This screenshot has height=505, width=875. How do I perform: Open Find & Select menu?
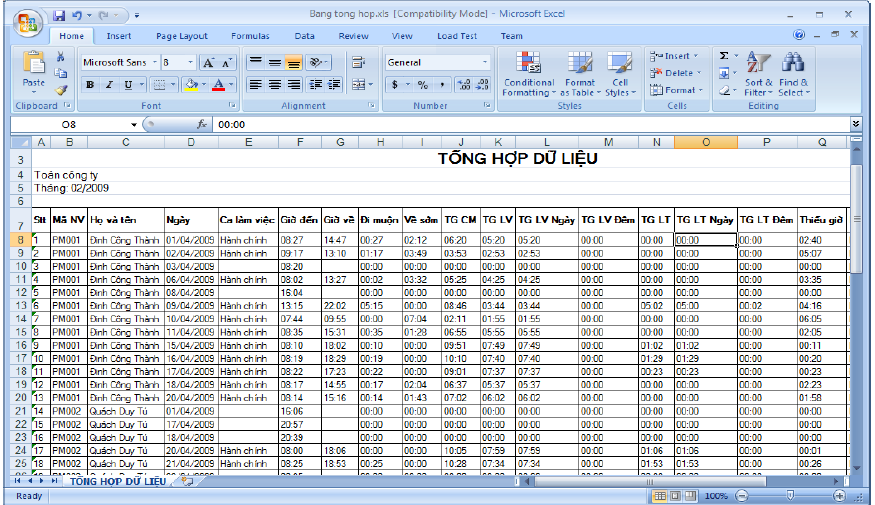point(794,74)
